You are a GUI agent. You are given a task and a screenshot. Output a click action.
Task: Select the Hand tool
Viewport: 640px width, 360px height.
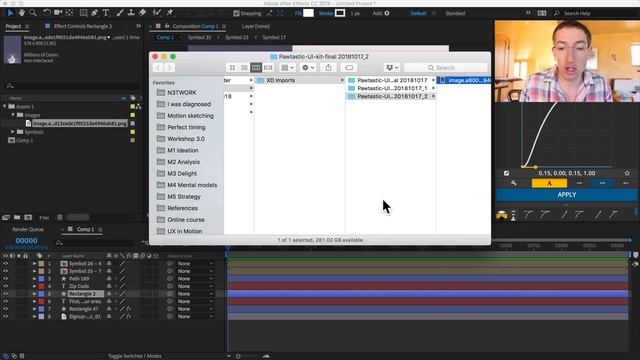coord(22,13)
